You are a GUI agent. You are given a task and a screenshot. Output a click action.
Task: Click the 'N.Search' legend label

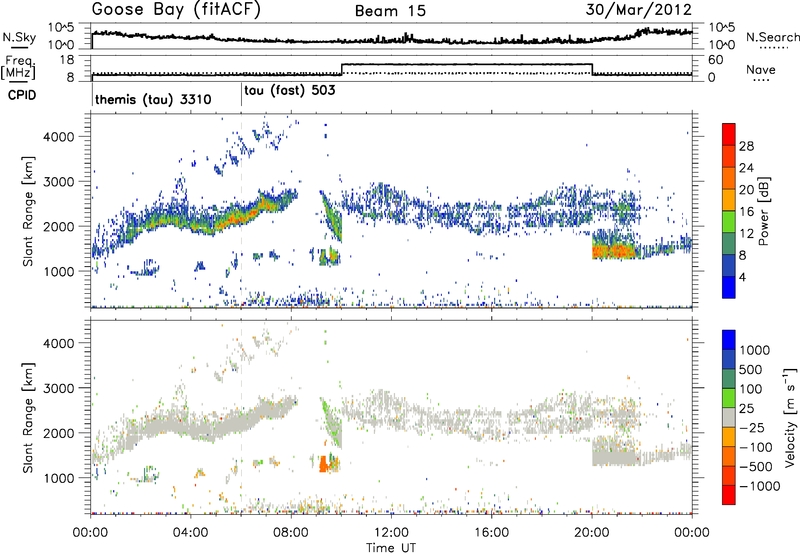[x=772, y=37]
